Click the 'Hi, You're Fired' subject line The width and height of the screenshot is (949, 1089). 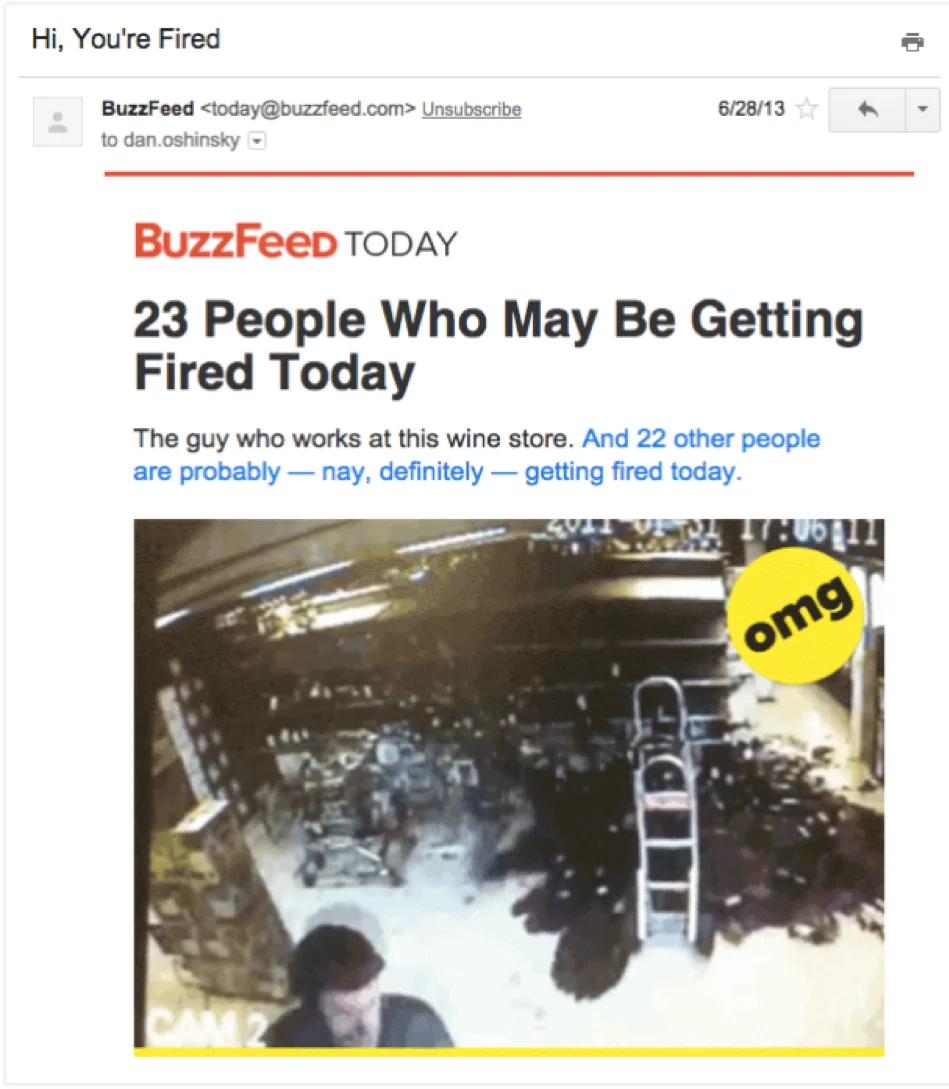(126, 39)
